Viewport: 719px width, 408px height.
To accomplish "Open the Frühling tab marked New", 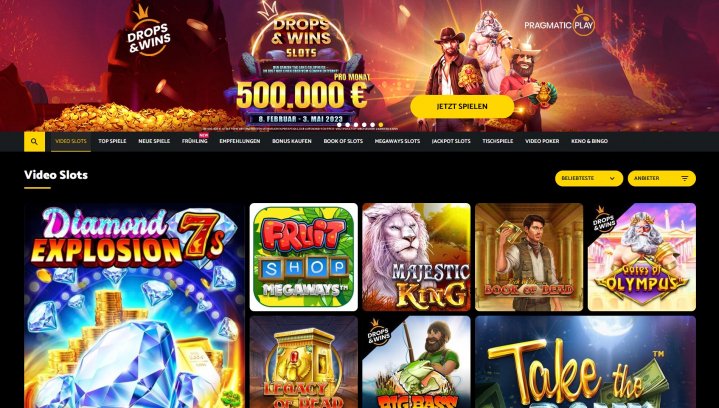I will 195,141.
